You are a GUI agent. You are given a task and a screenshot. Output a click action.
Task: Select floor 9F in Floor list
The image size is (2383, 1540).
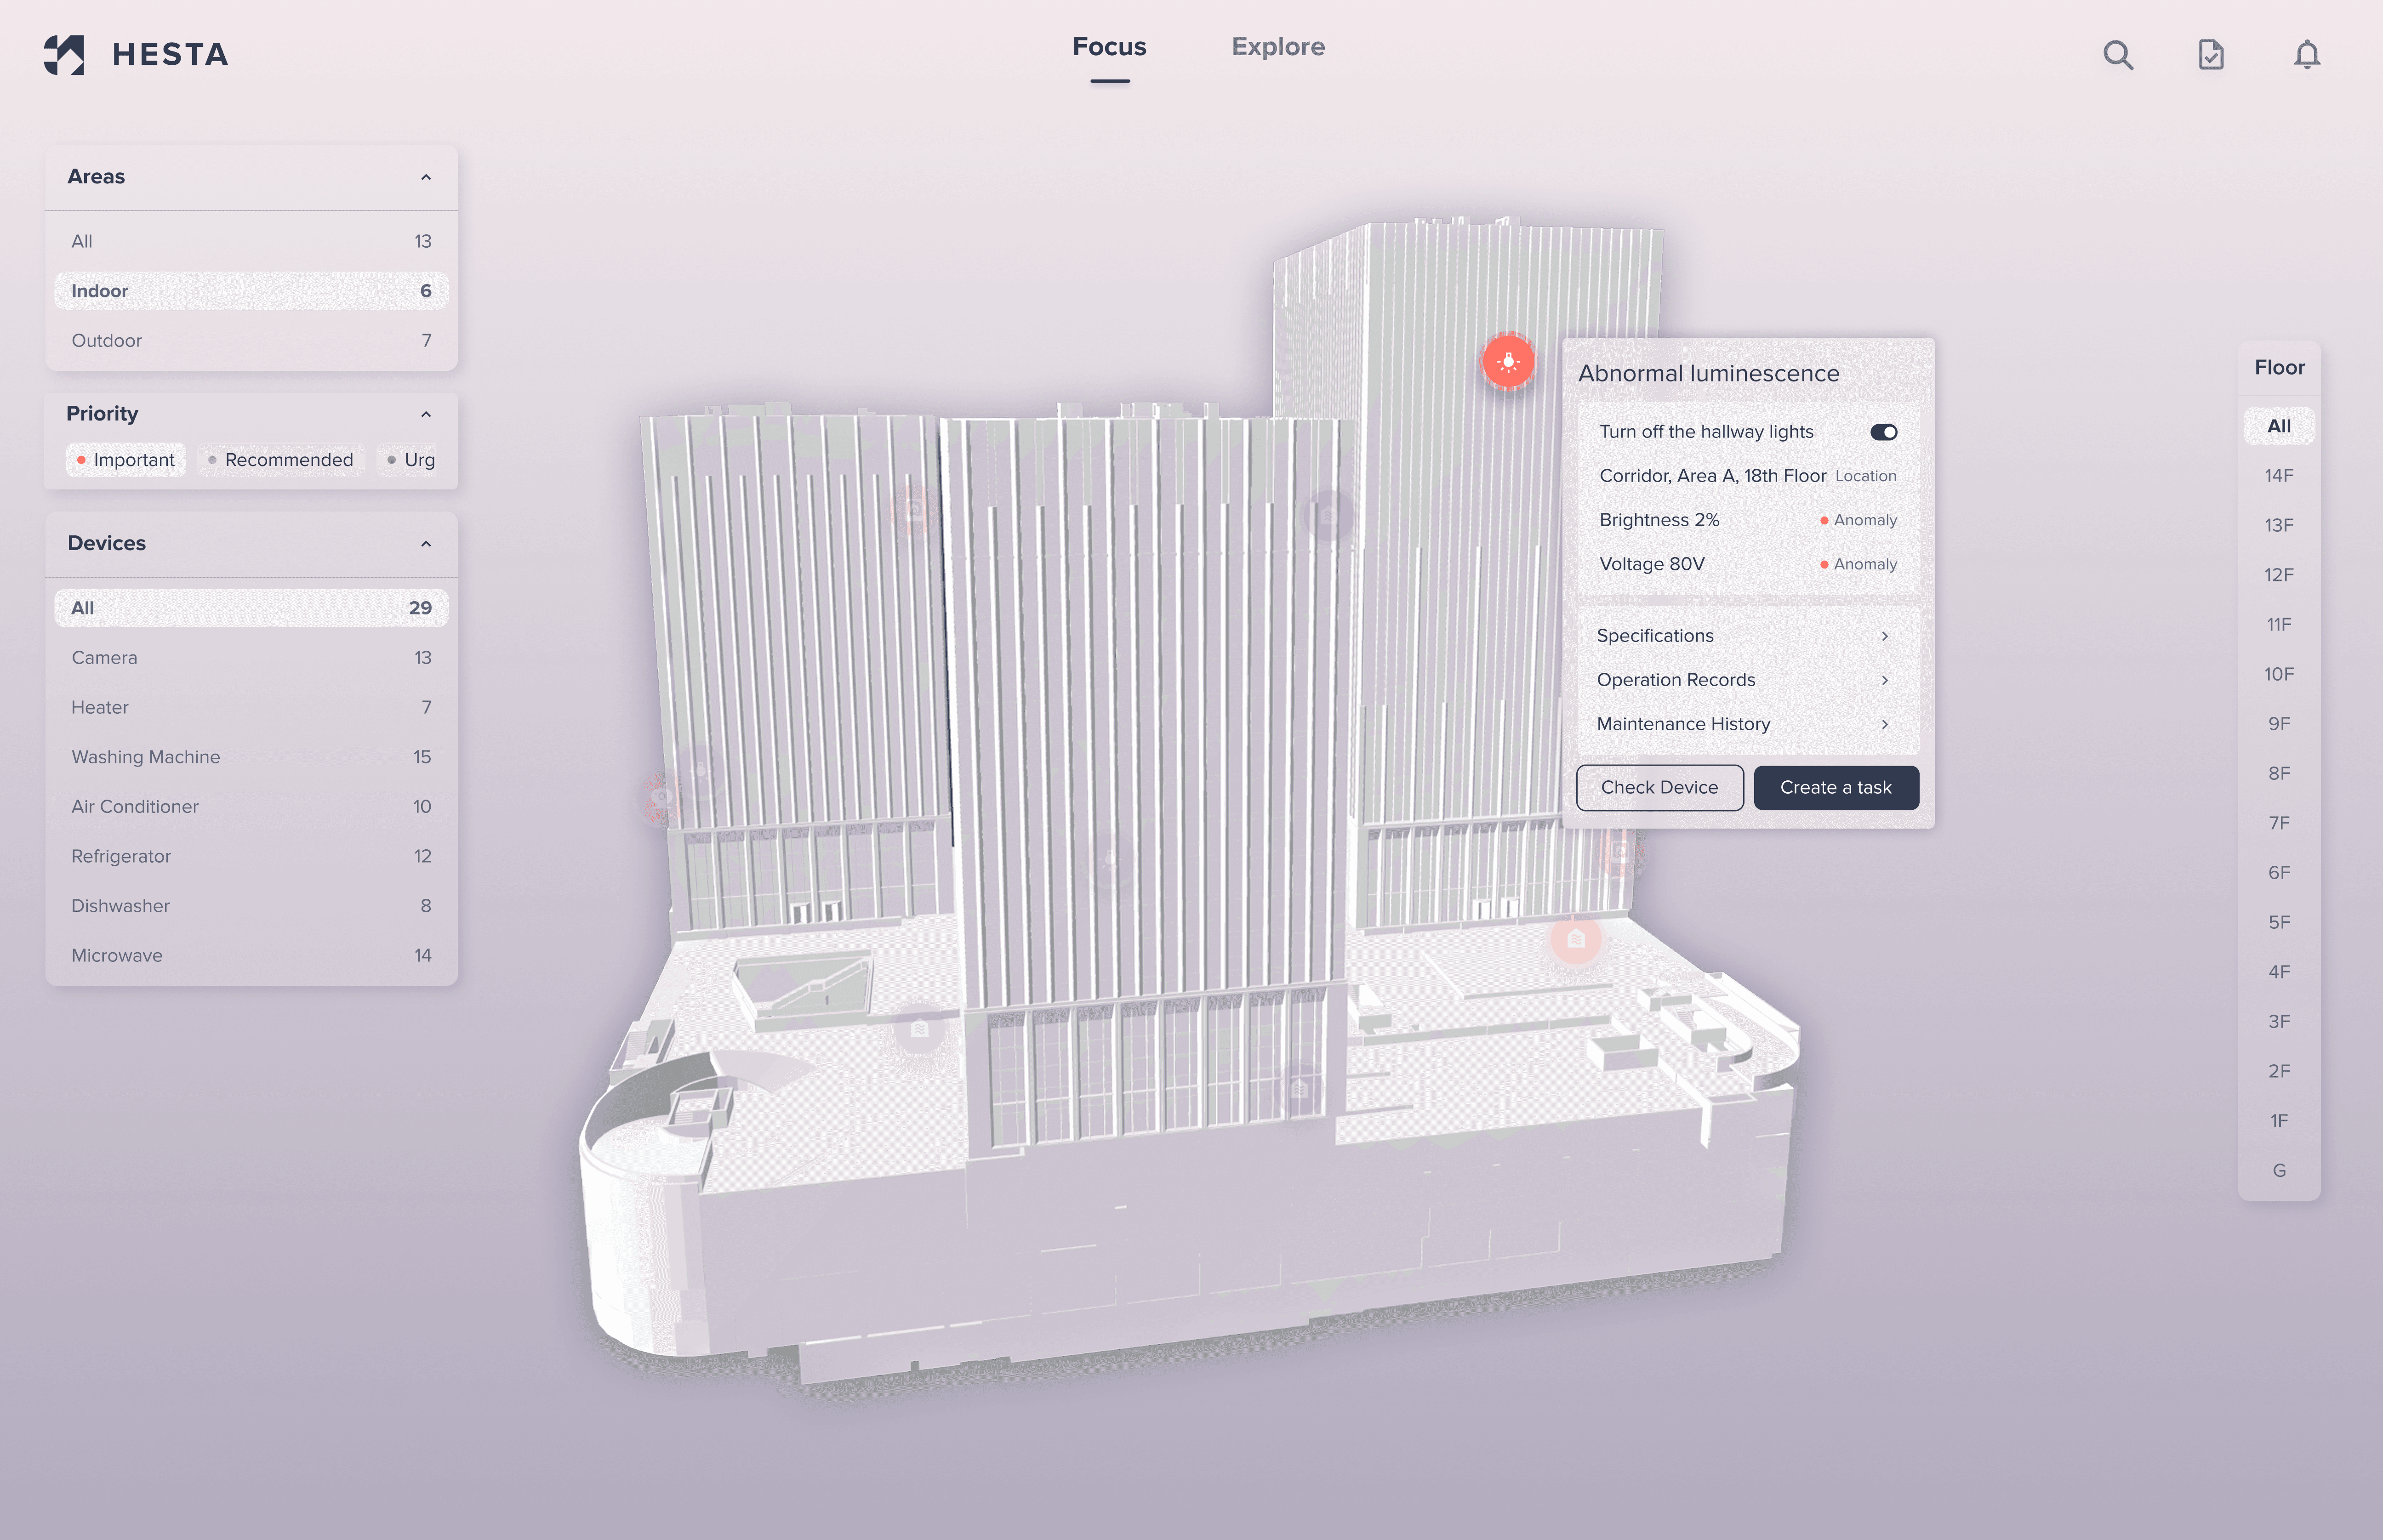pyautogui.click(x=2278, y=723)
